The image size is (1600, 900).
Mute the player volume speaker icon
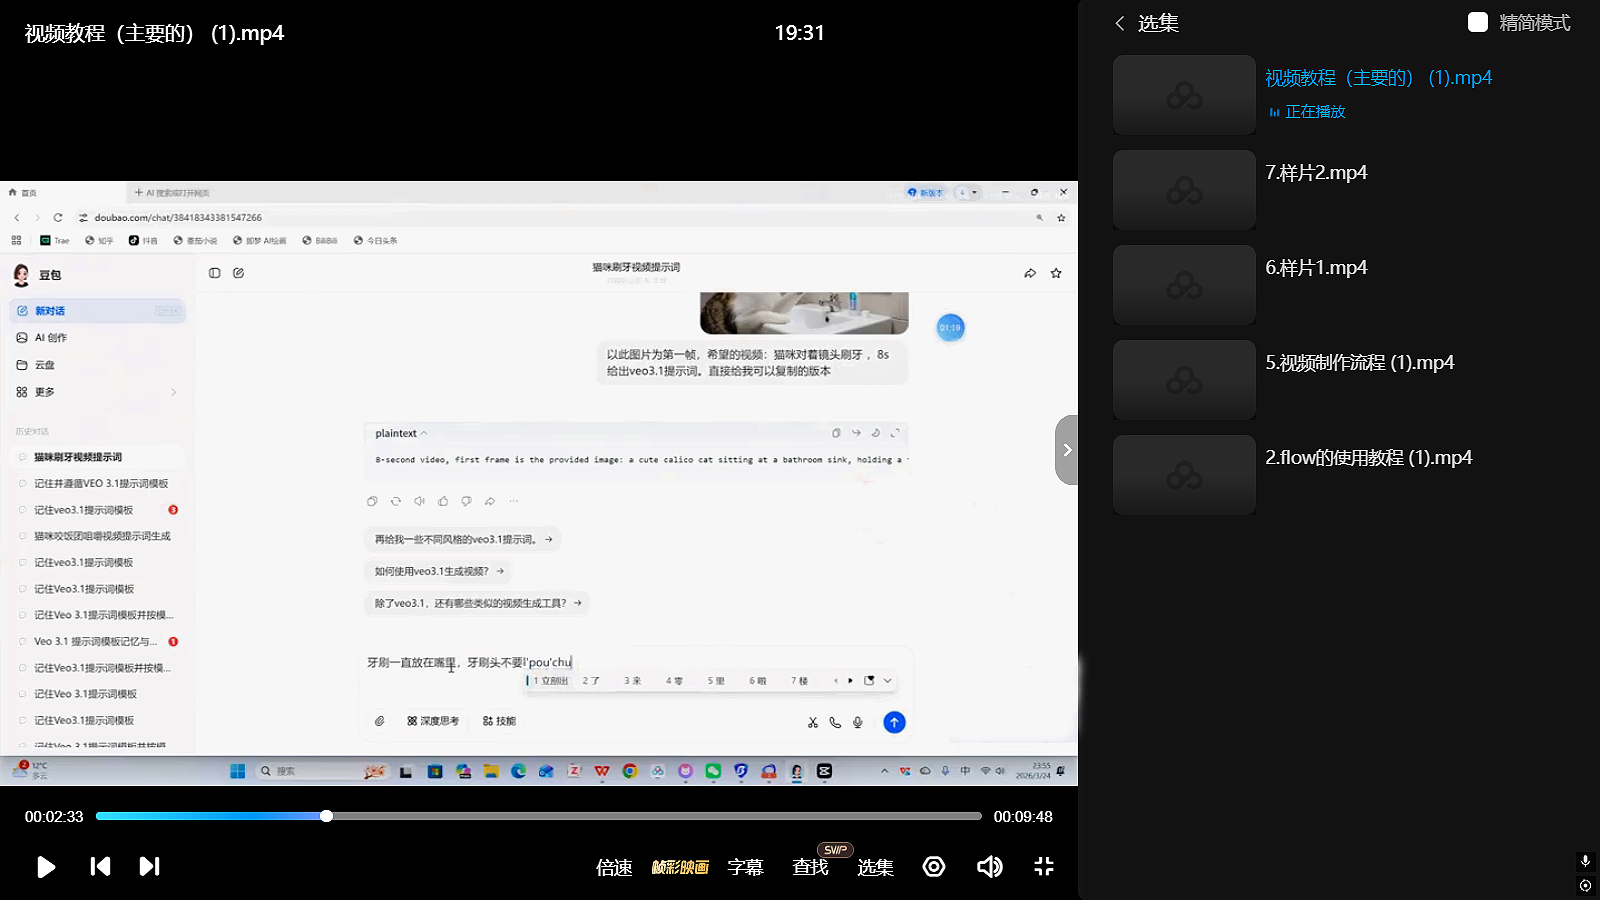[989, 867]
